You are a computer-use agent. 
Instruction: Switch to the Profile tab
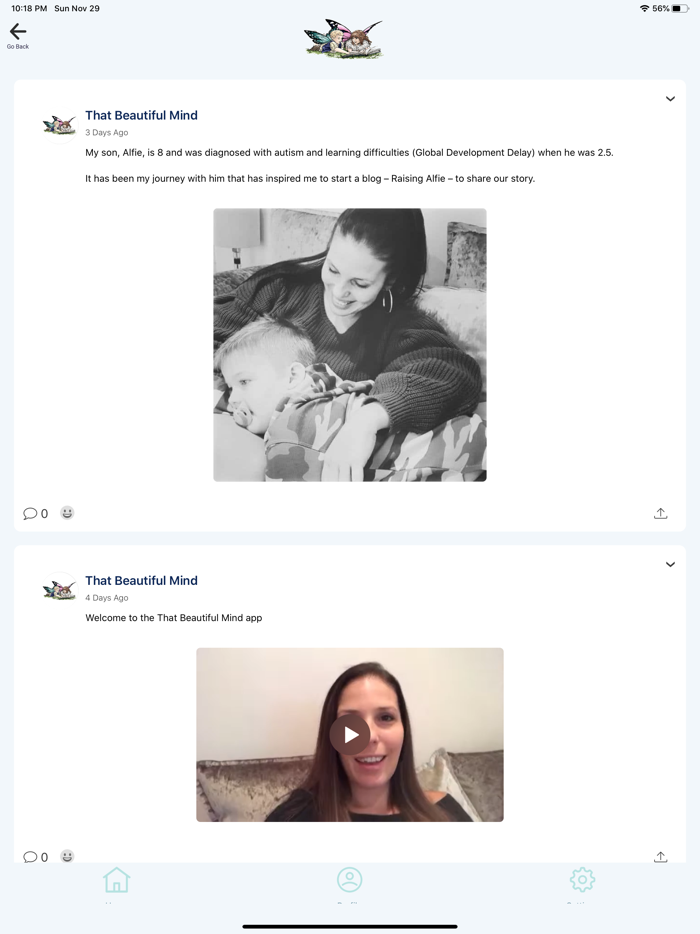[x=350, y=880]
